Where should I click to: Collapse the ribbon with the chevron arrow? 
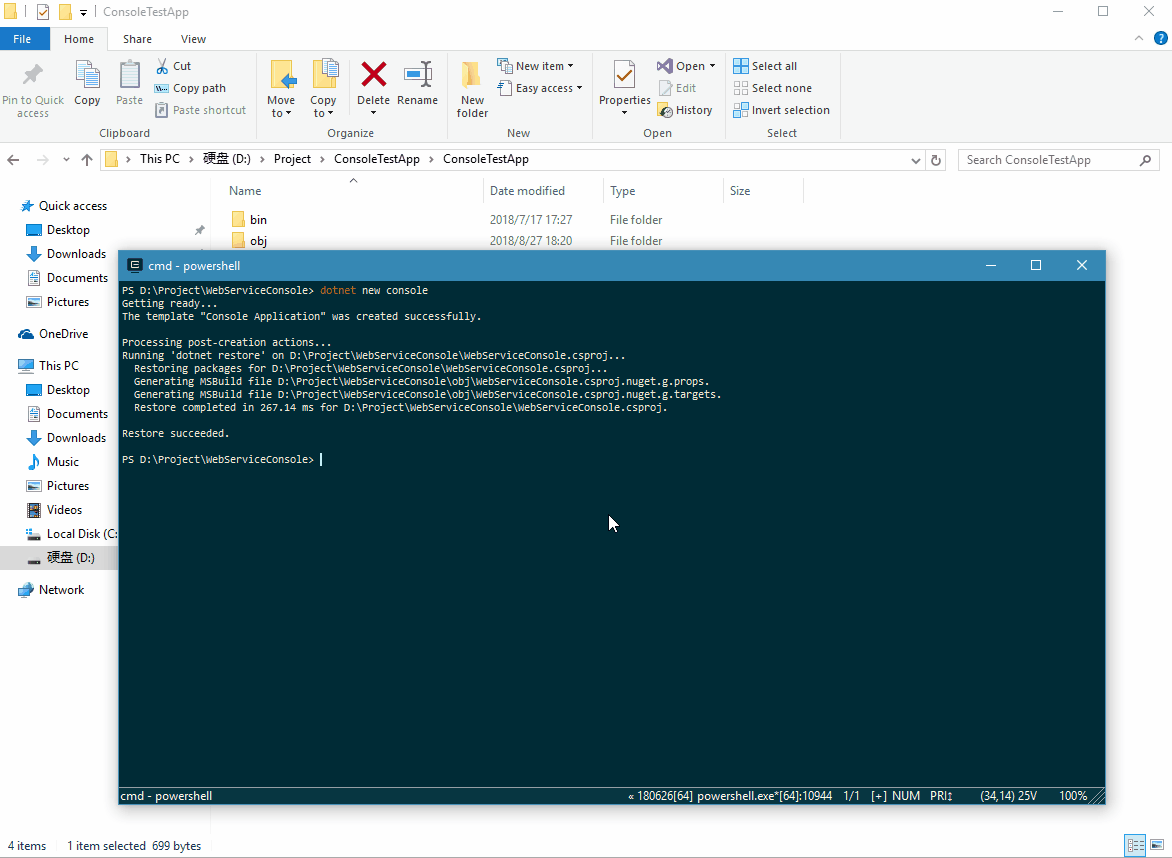(x=1137, y=38)
